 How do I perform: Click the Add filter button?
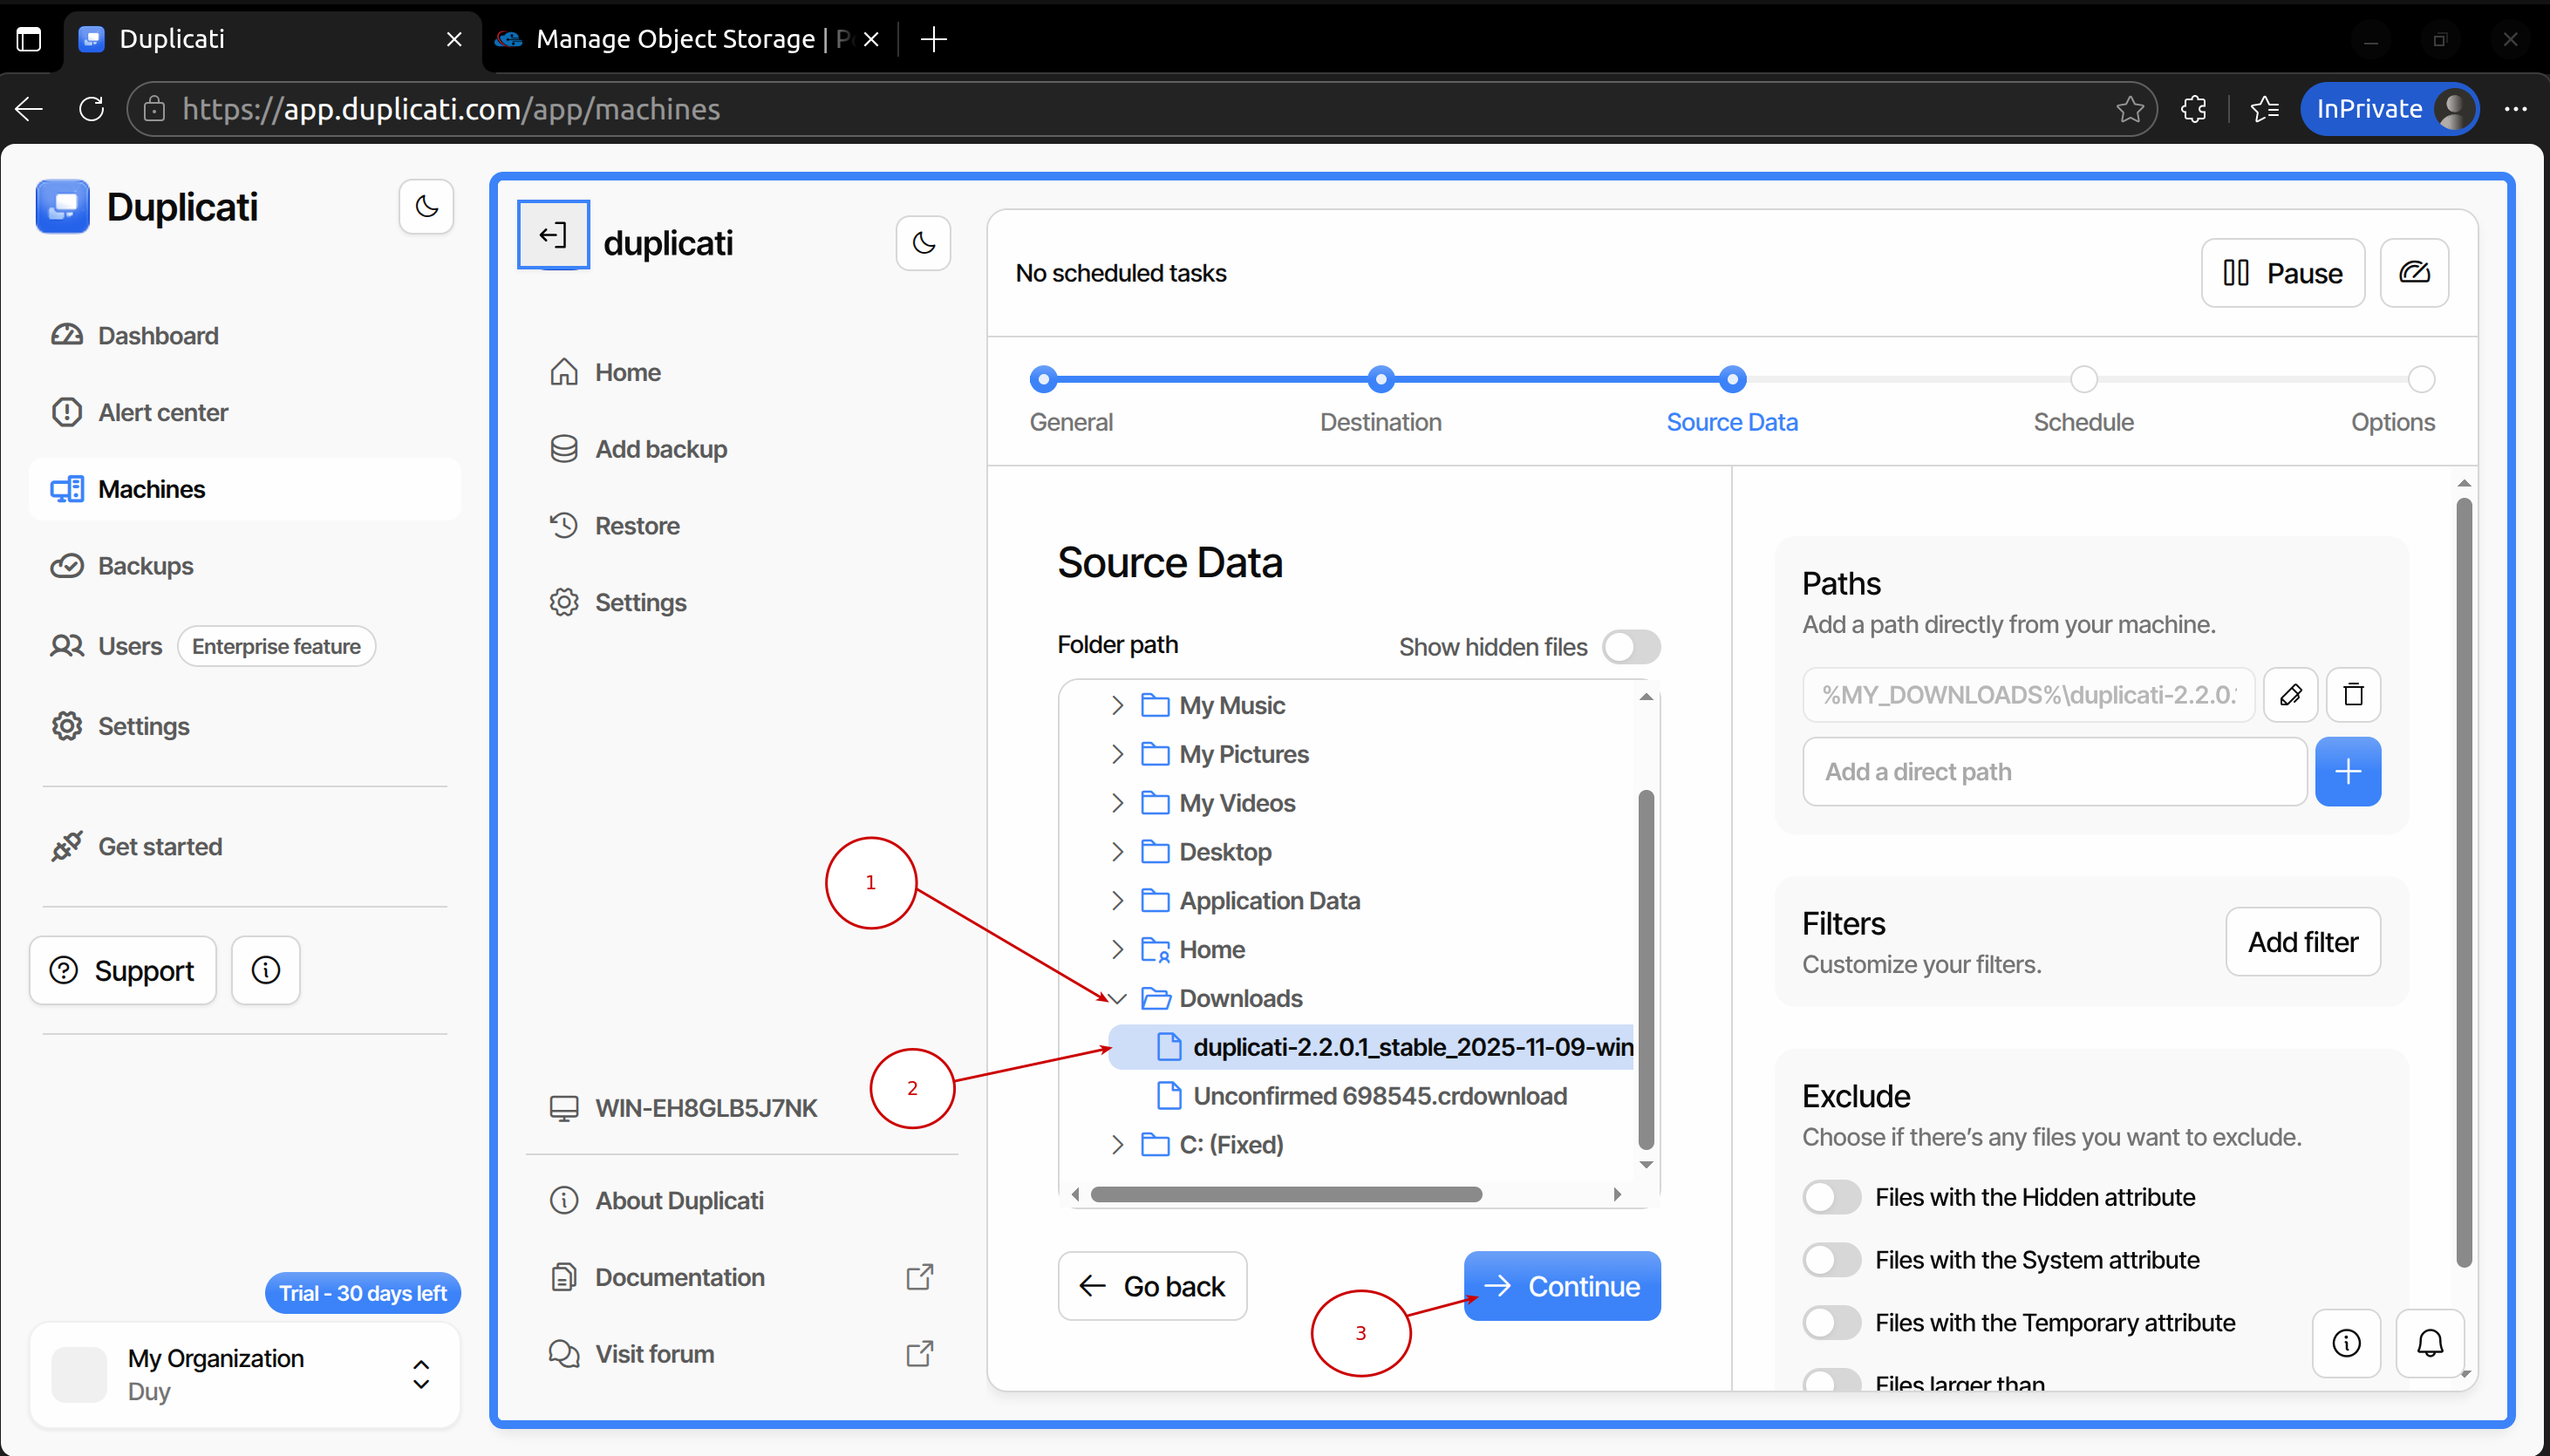(2302, 942)
